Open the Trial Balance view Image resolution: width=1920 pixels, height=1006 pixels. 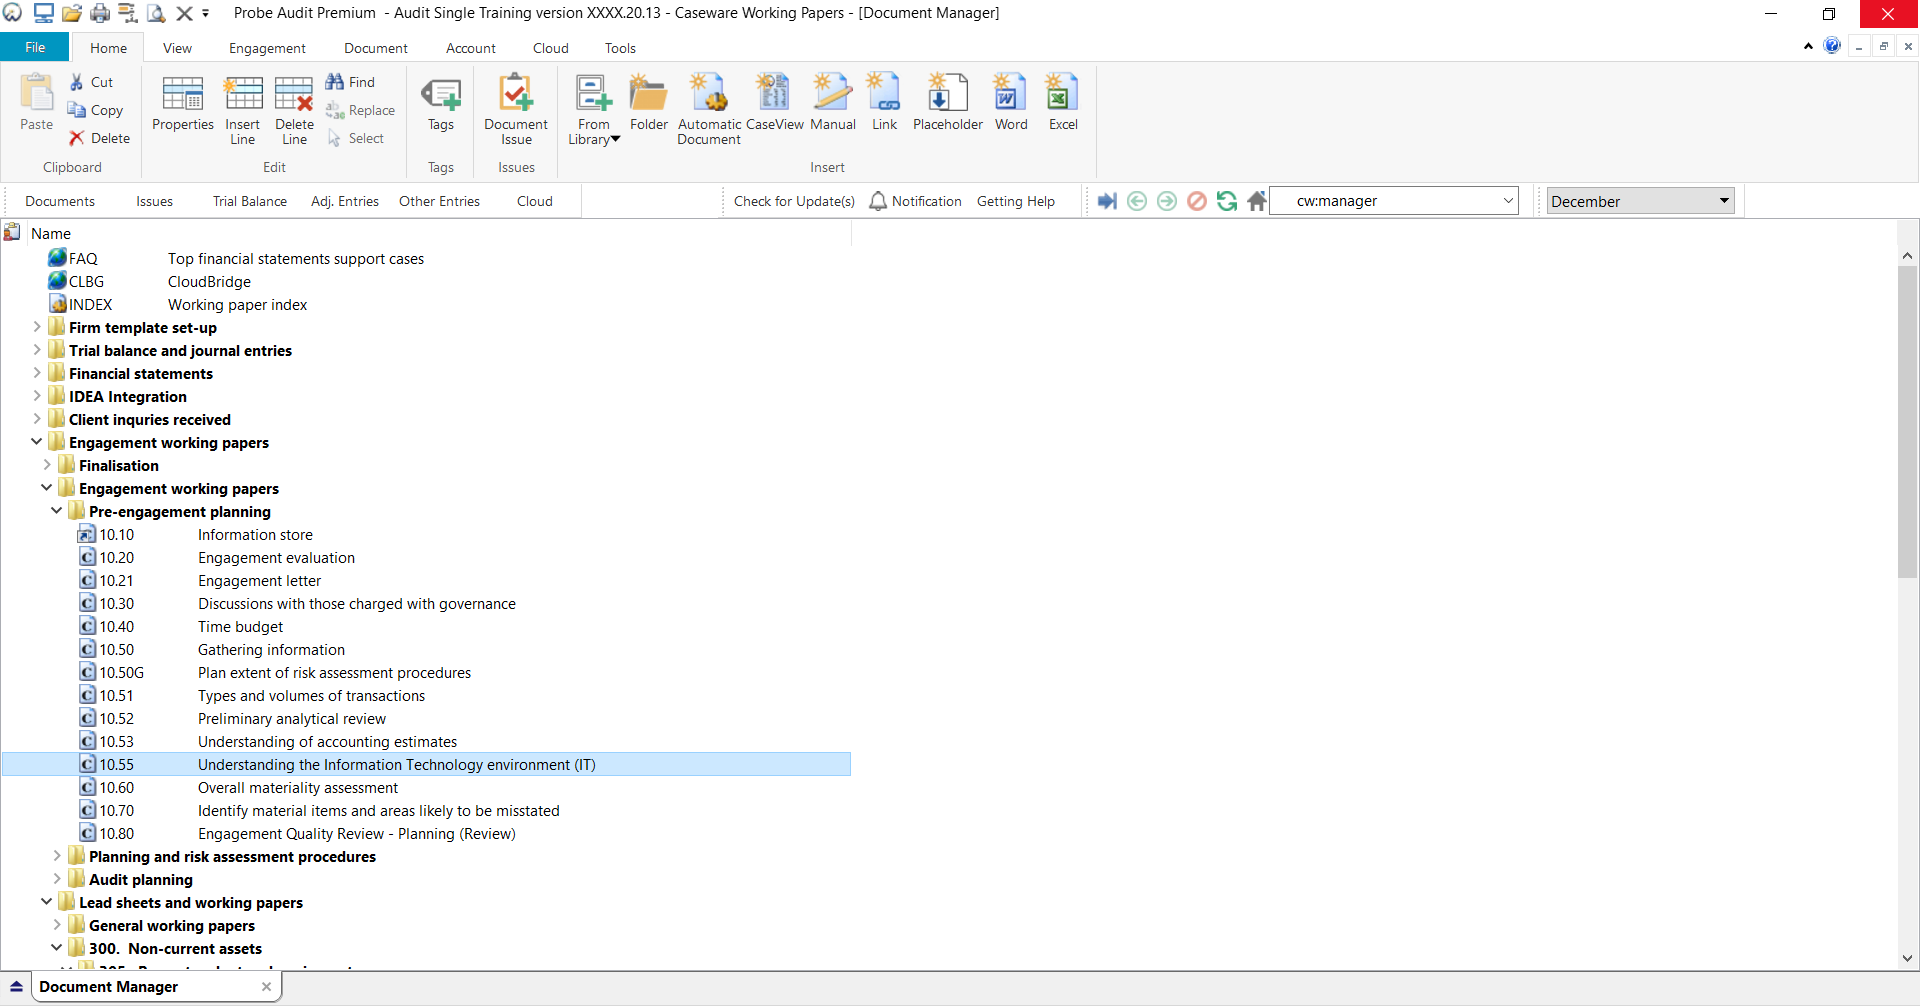tap(249, 201)
